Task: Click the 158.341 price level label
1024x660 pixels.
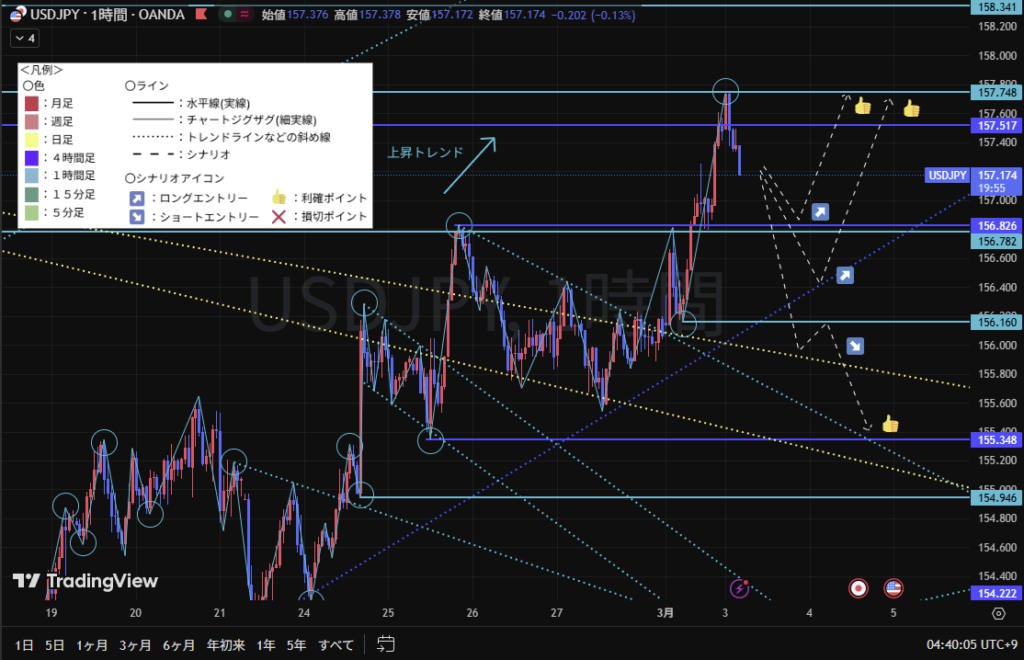Action: pyautogui.click(x=997, y=7)
